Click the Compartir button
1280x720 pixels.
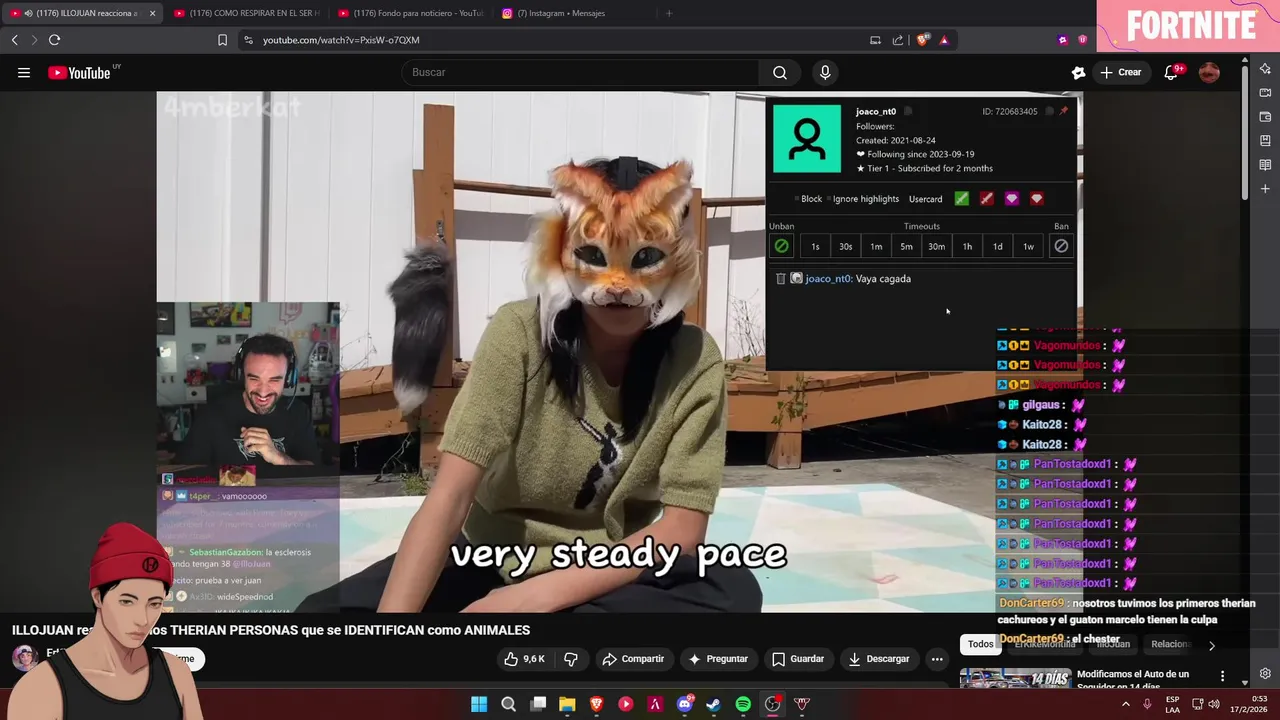(633, 659)
